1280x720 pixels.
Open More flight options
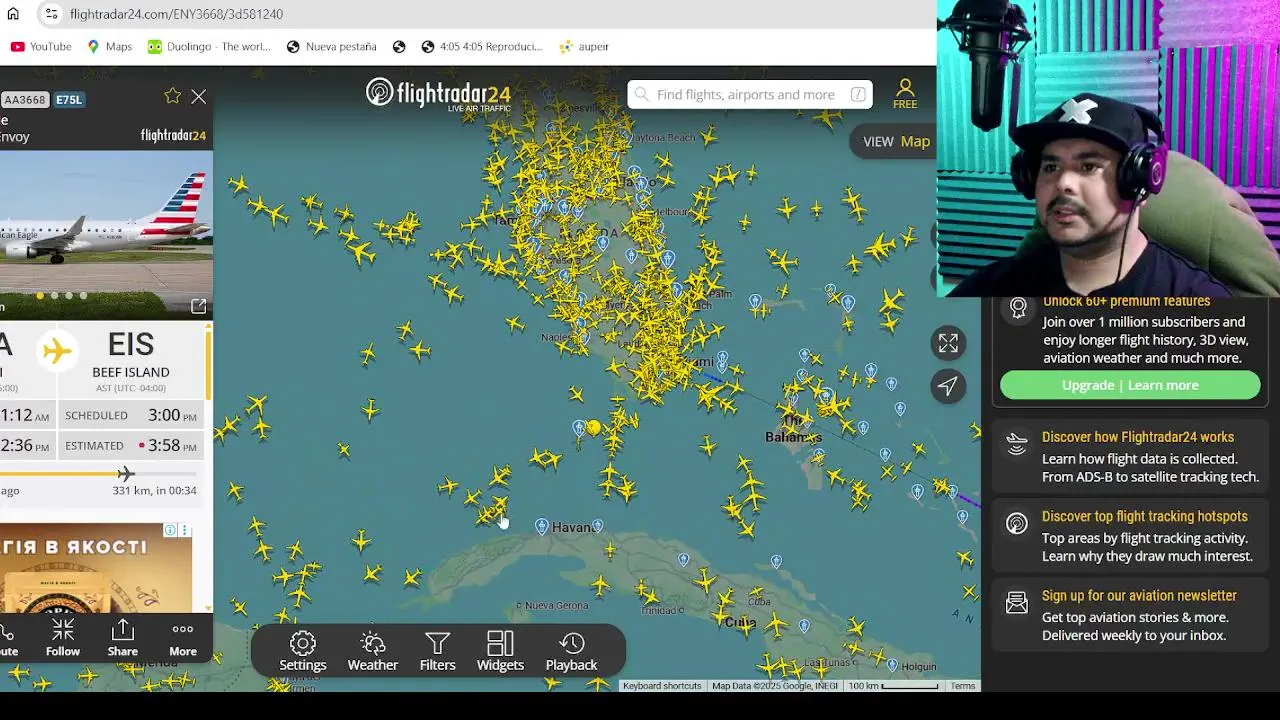coord(183,637)
